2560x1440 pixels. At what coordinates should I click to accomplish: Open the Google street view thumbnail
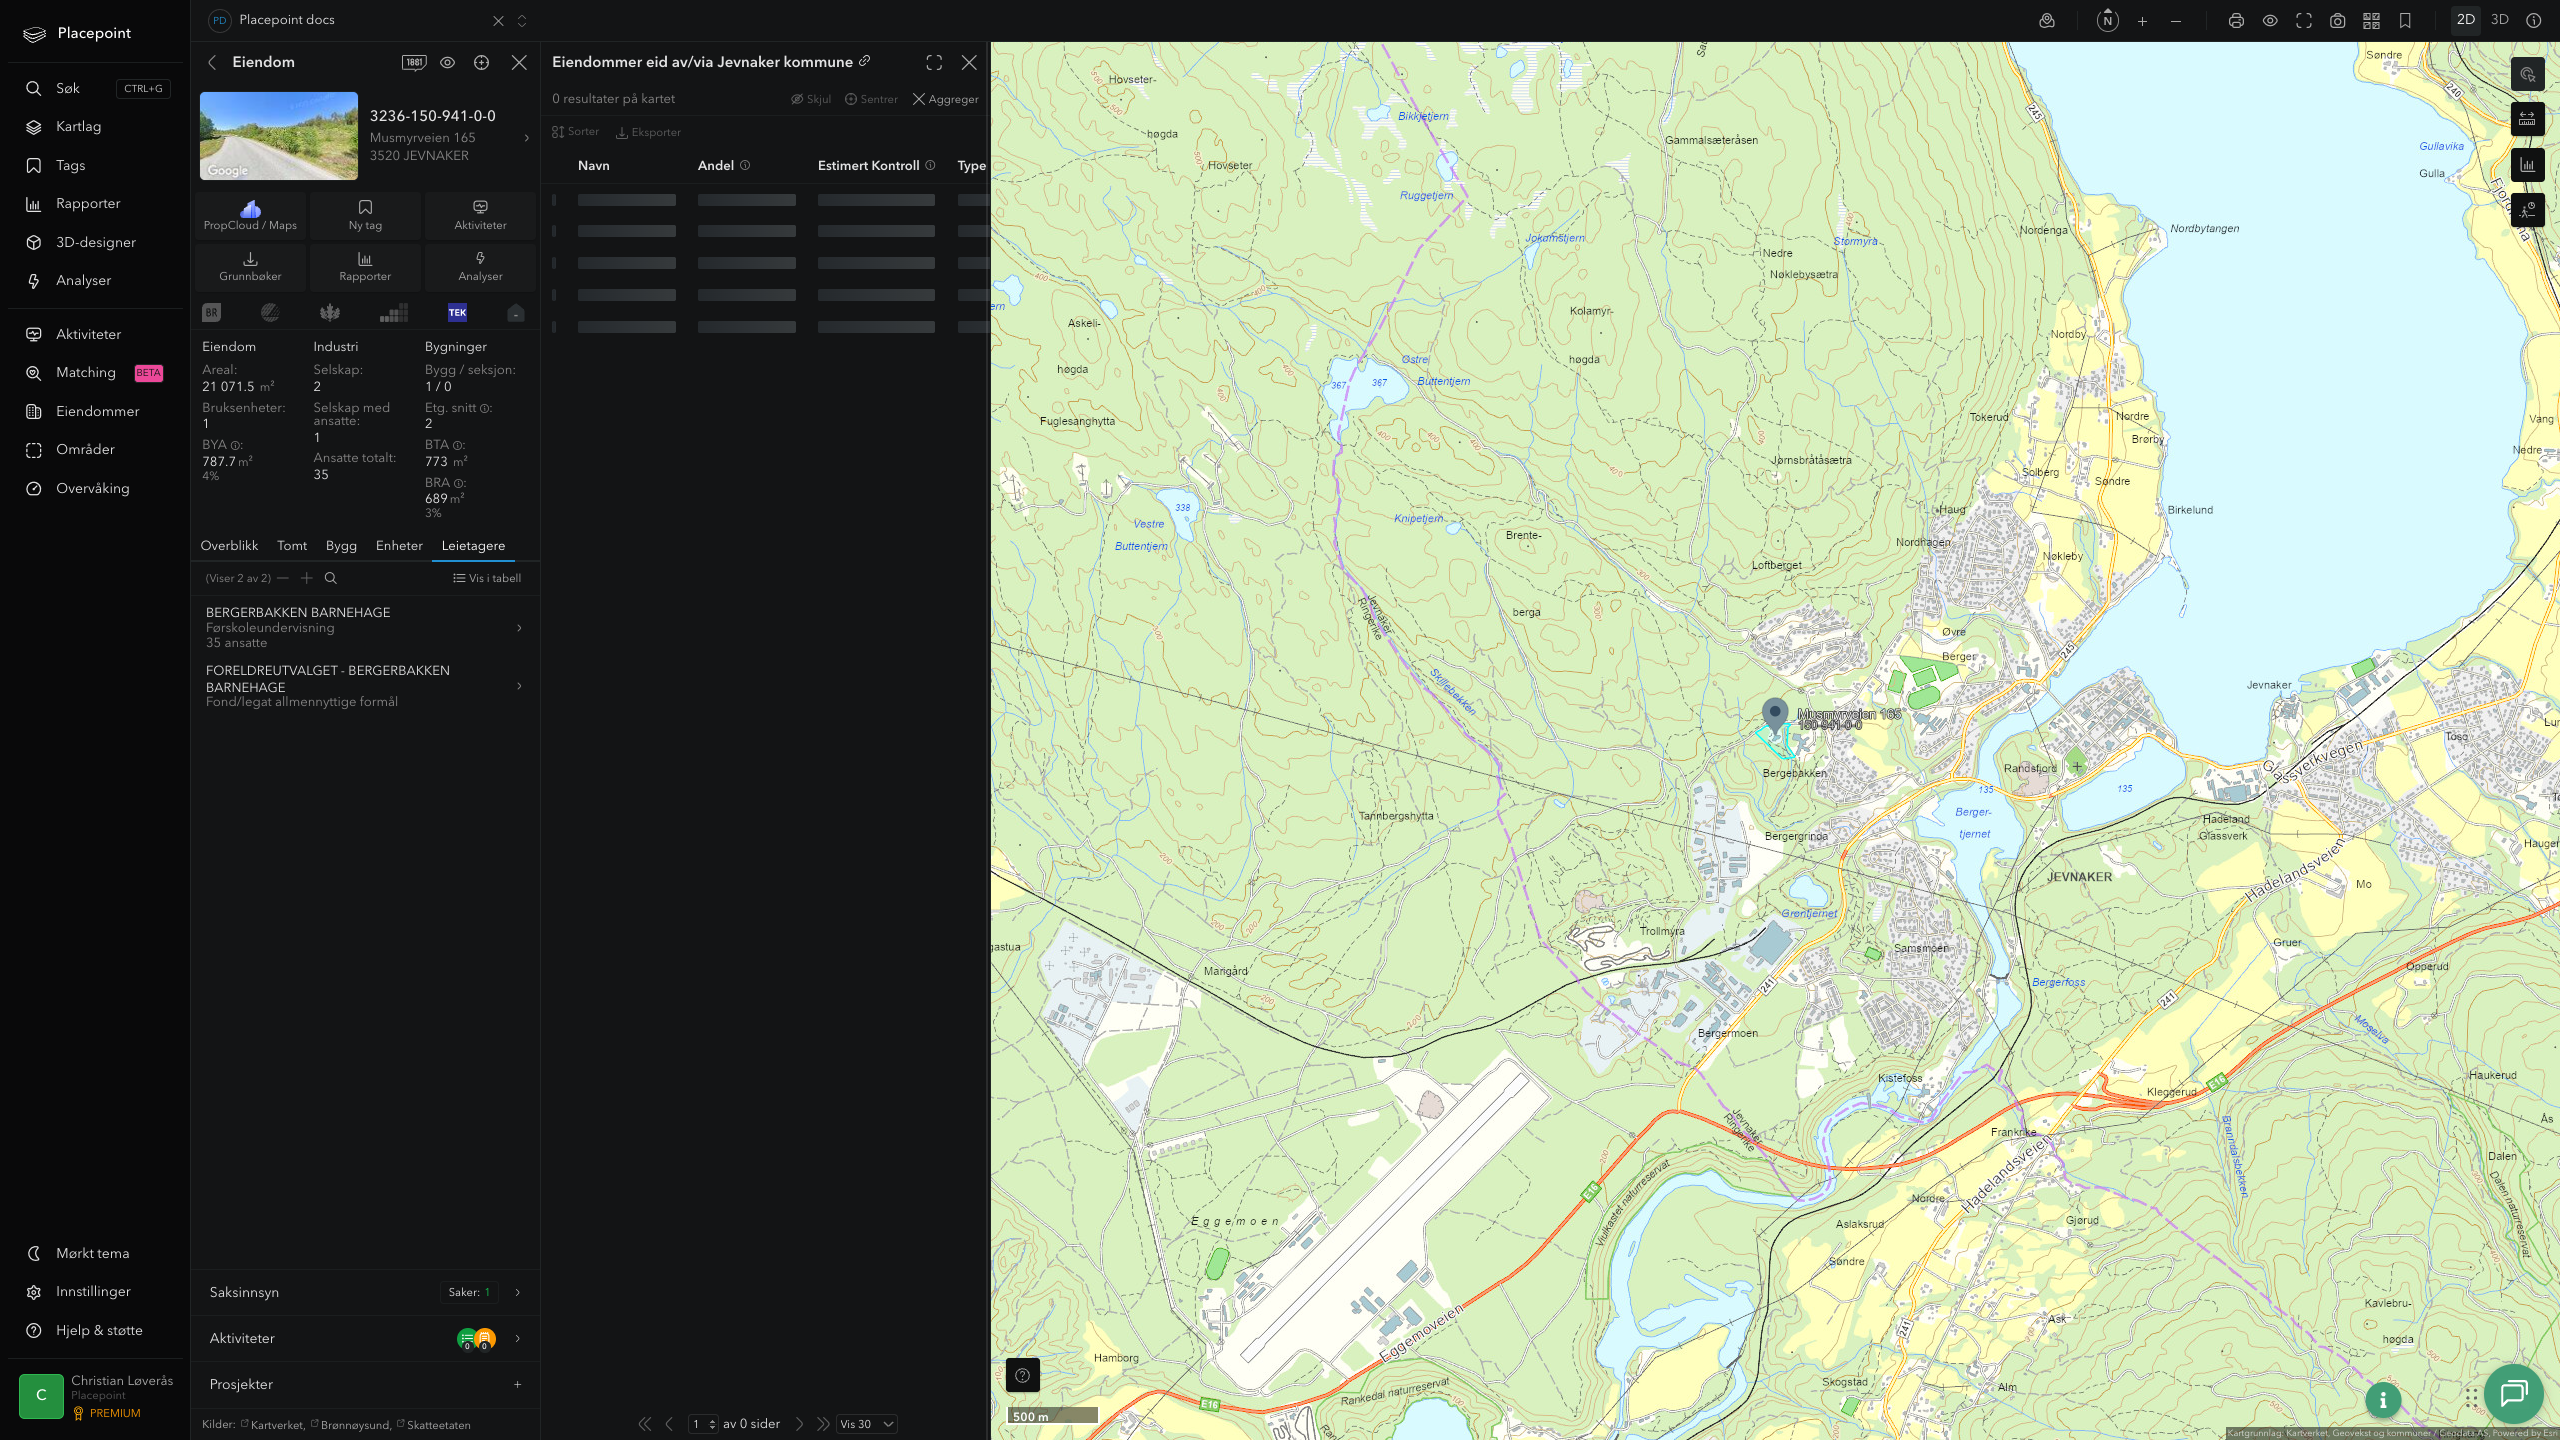279,136
